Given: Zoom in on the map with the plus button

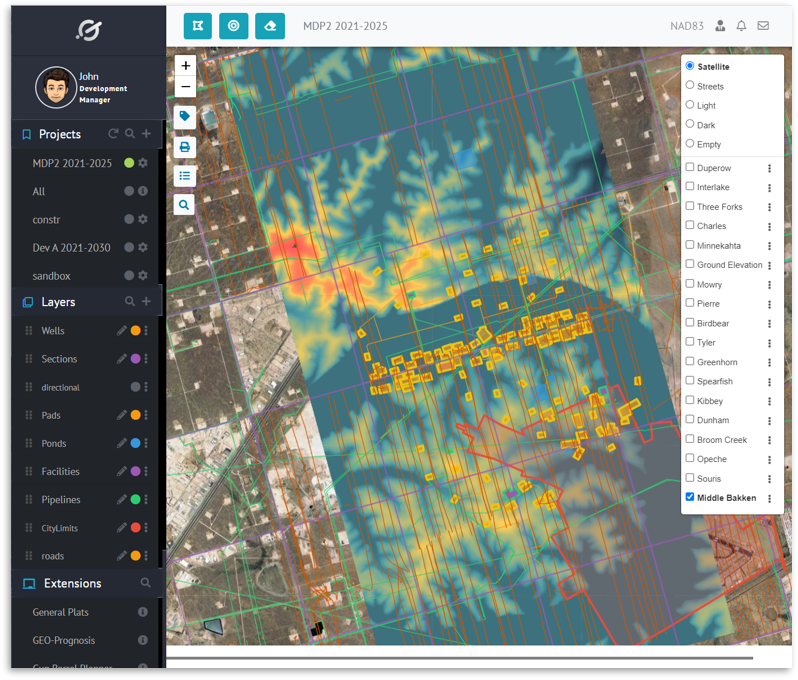Looking at the screenshot, I should point(185,66).
